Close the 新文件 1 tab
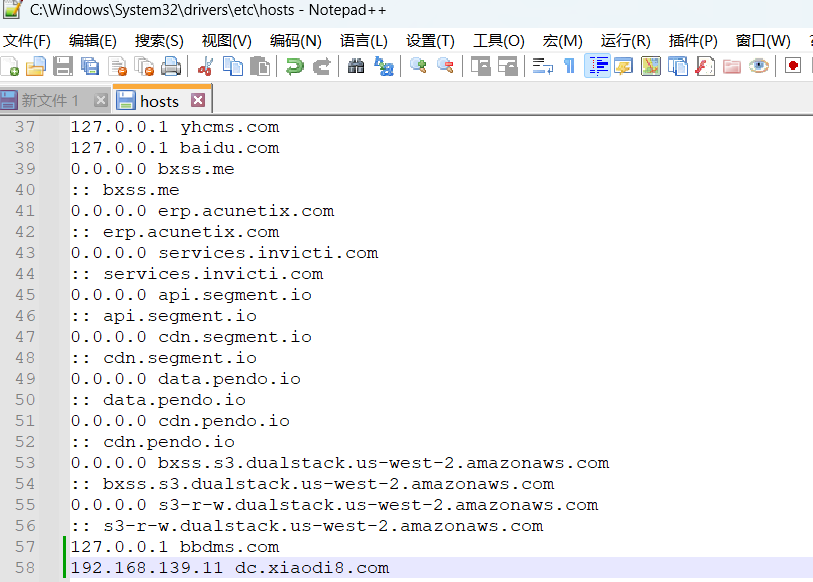The height and width of the screenshot is (582, 813). pos(101,100)
